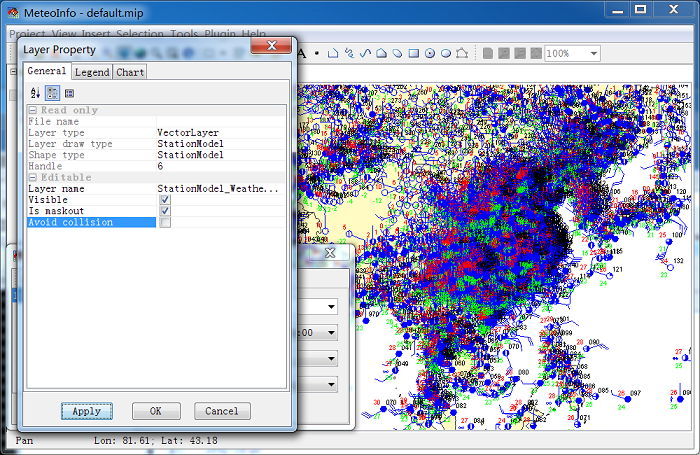Click the station label '132' on map
The height and width of the screenshot is (455, 700).
678,260
